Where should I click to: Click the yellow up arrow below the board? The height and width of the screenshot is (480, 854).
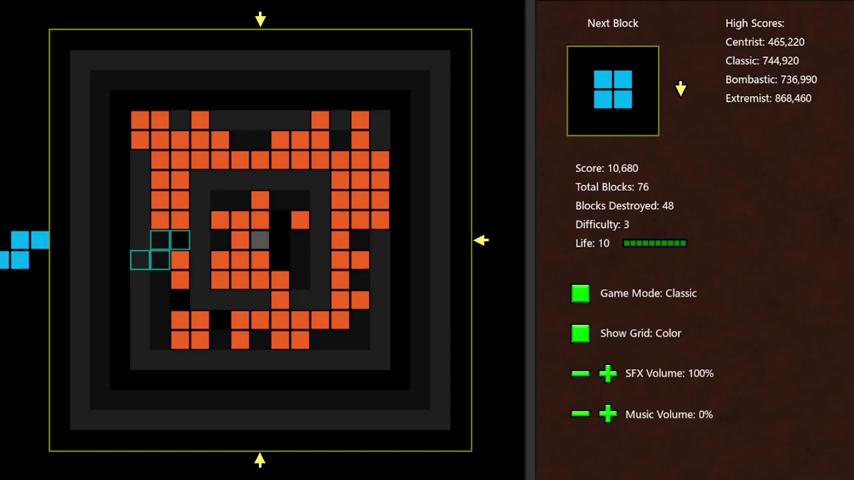pyautogui.click(x=260, y=460)
